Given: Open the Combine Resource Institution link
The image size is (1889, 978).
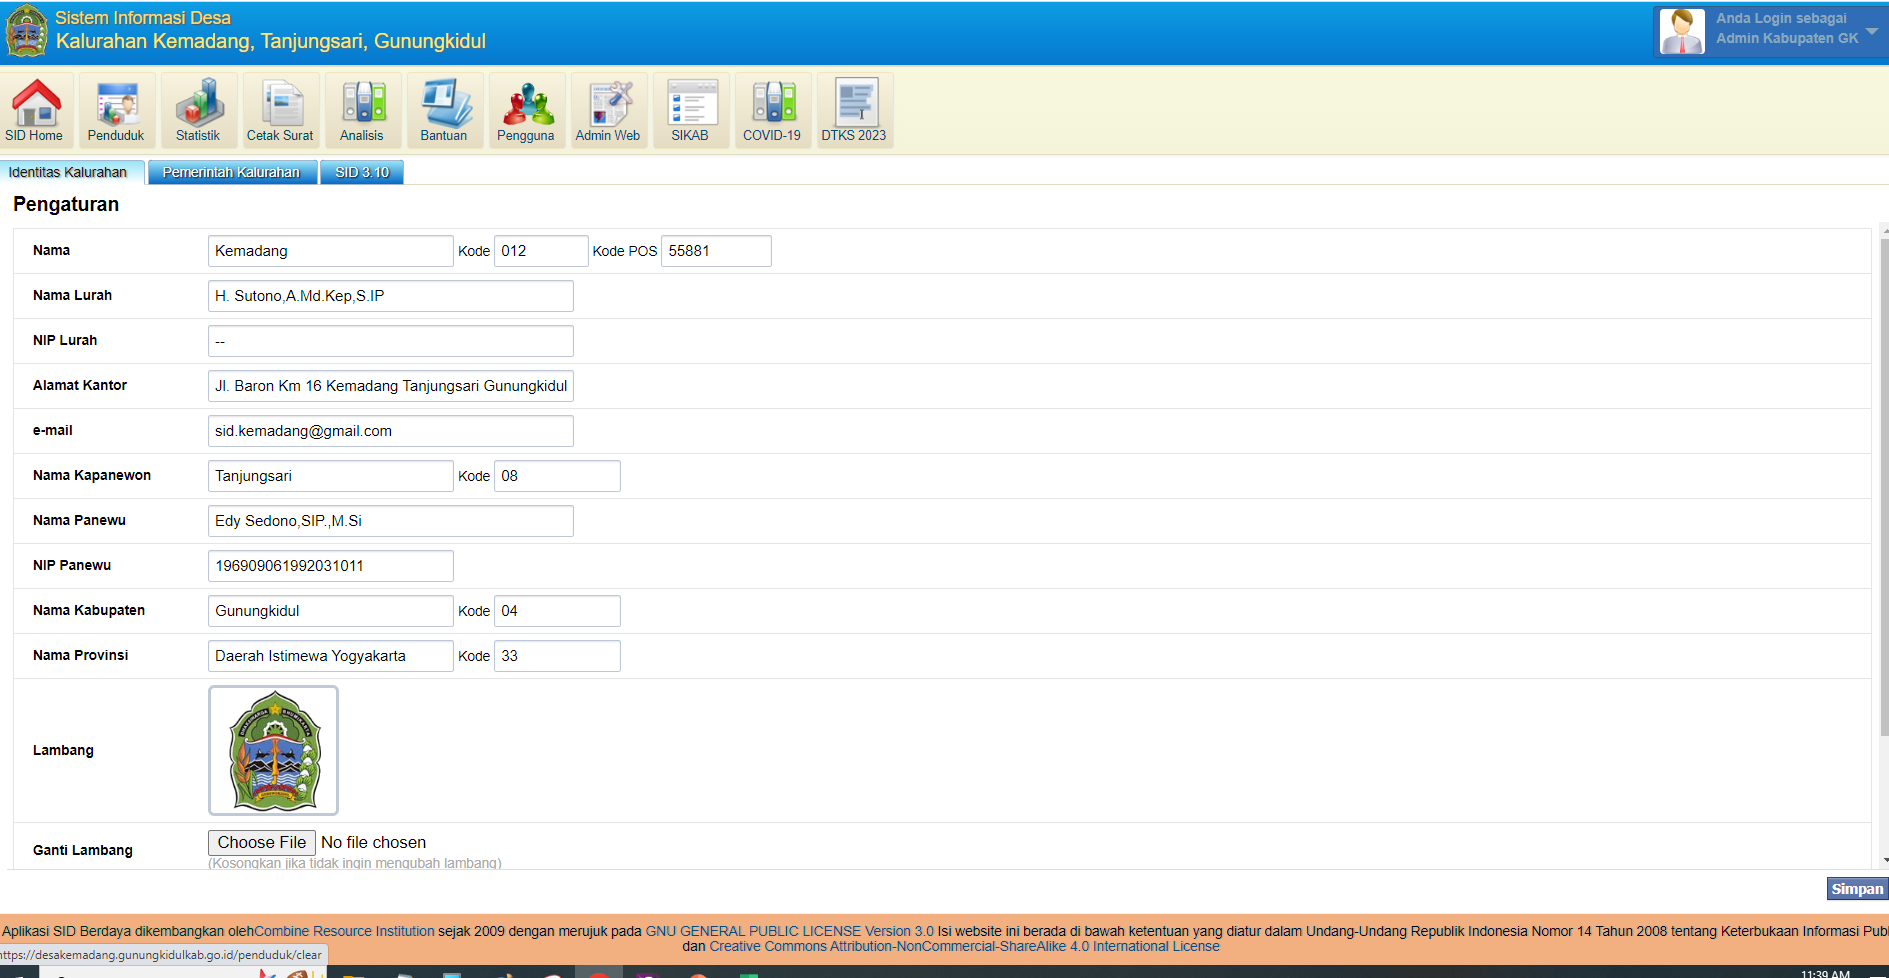Looking at the screenshot, I should [x=344, y=931].
